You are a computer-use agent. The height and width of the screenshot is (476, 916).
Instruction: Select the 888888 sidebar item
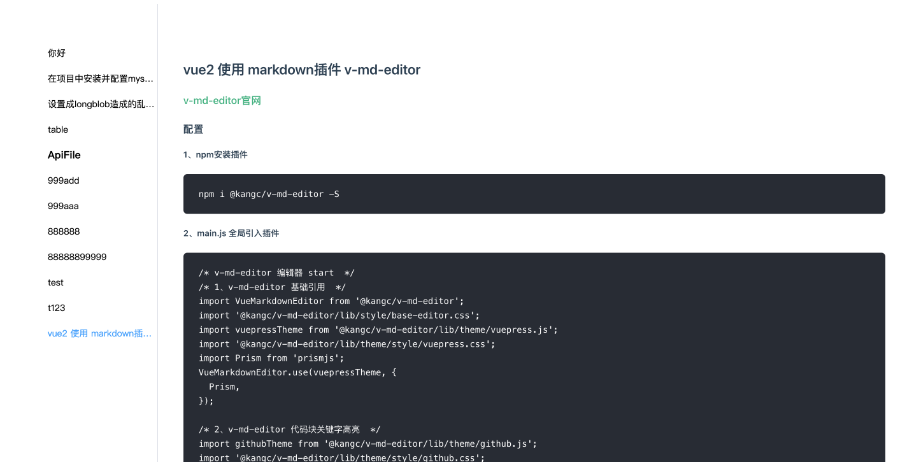[64, 231]
